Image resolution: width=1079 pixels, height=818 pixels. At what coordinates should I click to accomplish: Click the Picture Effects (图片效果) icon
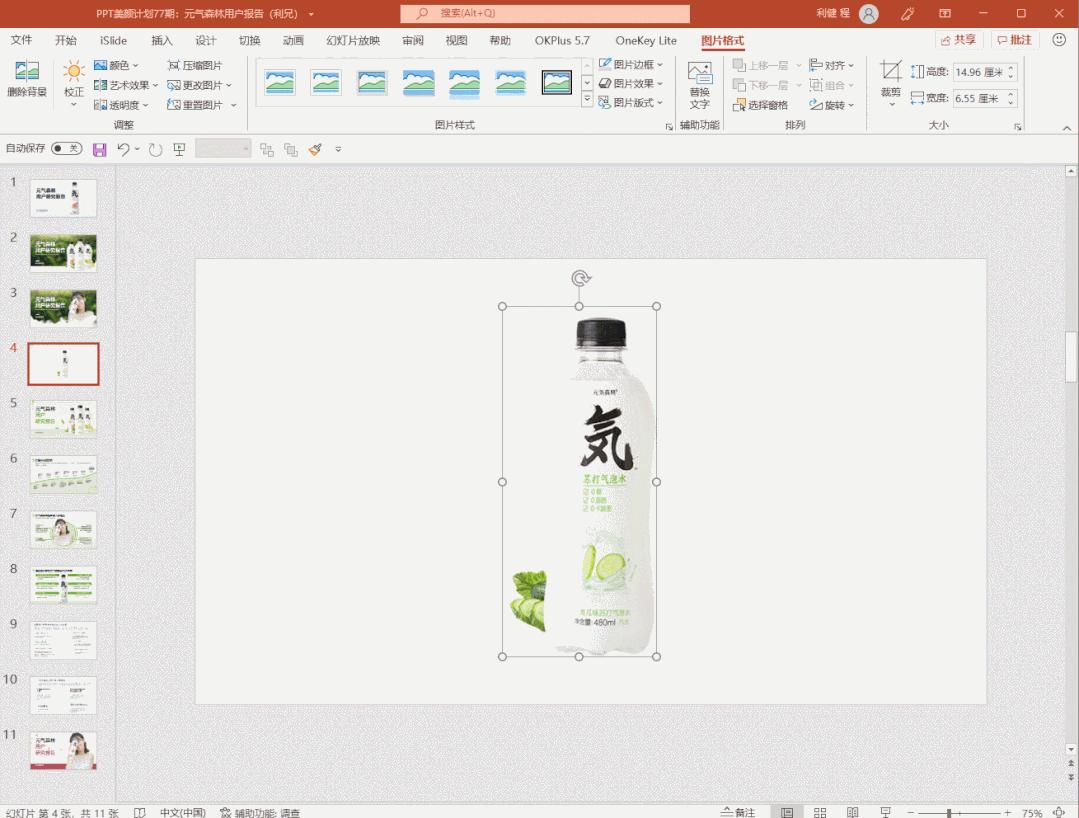pos(604,82)
